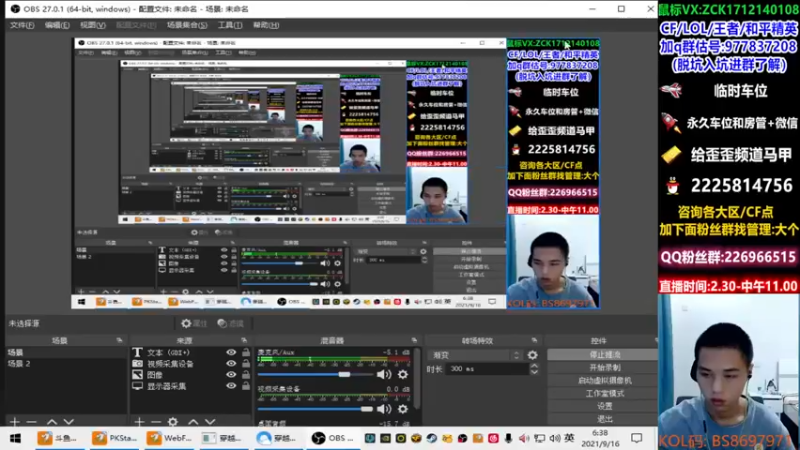Remove the selected source with the minus icon under 来源
The width and height of the screenshot is (800, 450).
[156, 421]
